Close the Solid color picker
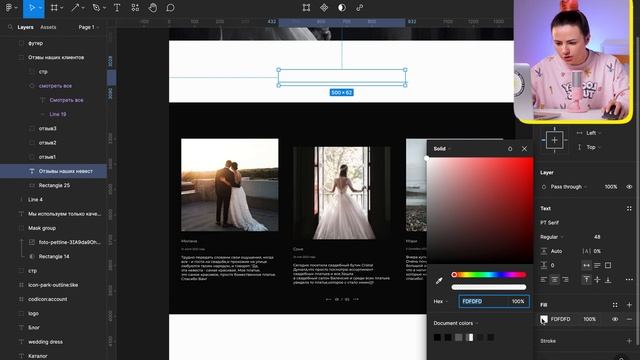This screenshot has height=360, width=640. pos(524,149)
